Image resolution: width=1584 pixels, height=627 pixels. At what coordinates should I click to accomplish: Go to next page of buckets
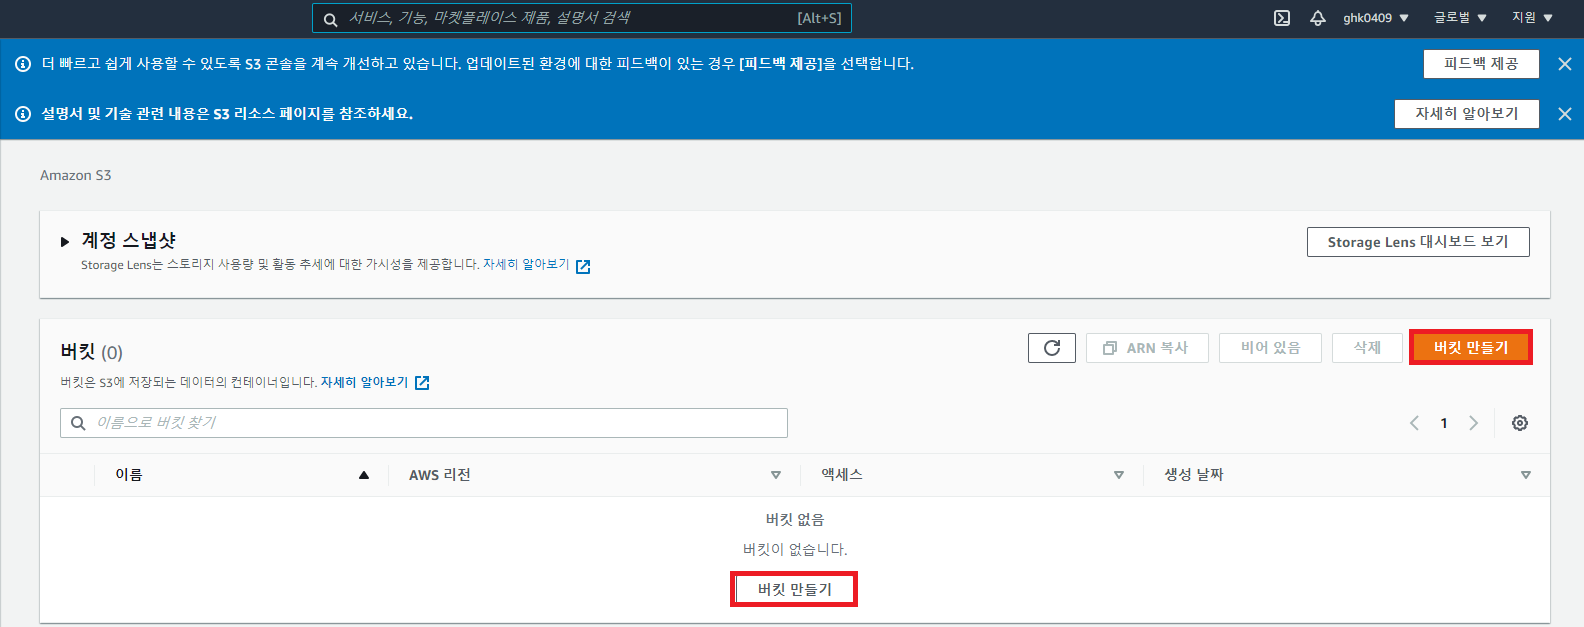1473,423
